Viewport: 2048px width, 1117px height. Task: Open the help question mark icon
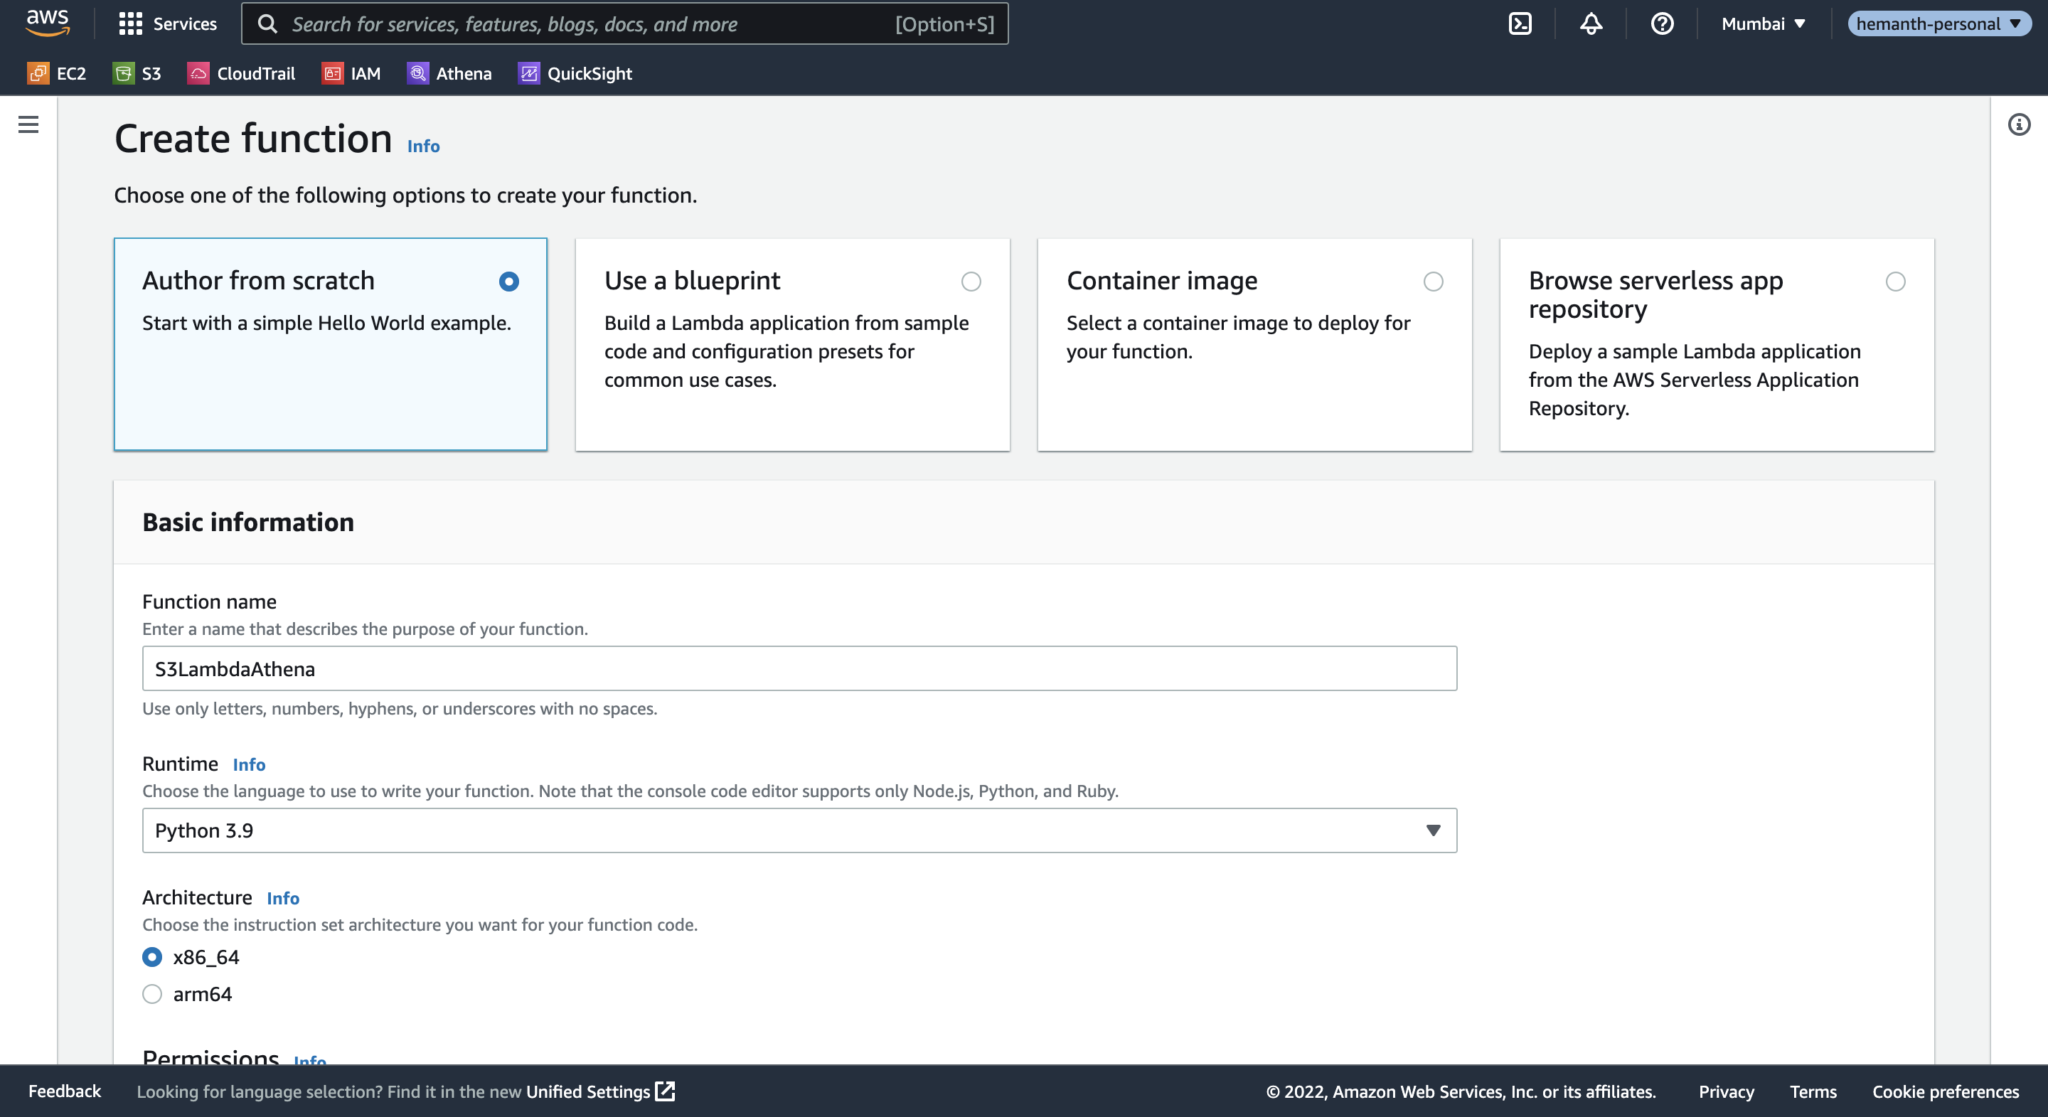(x=1661, y=23)
